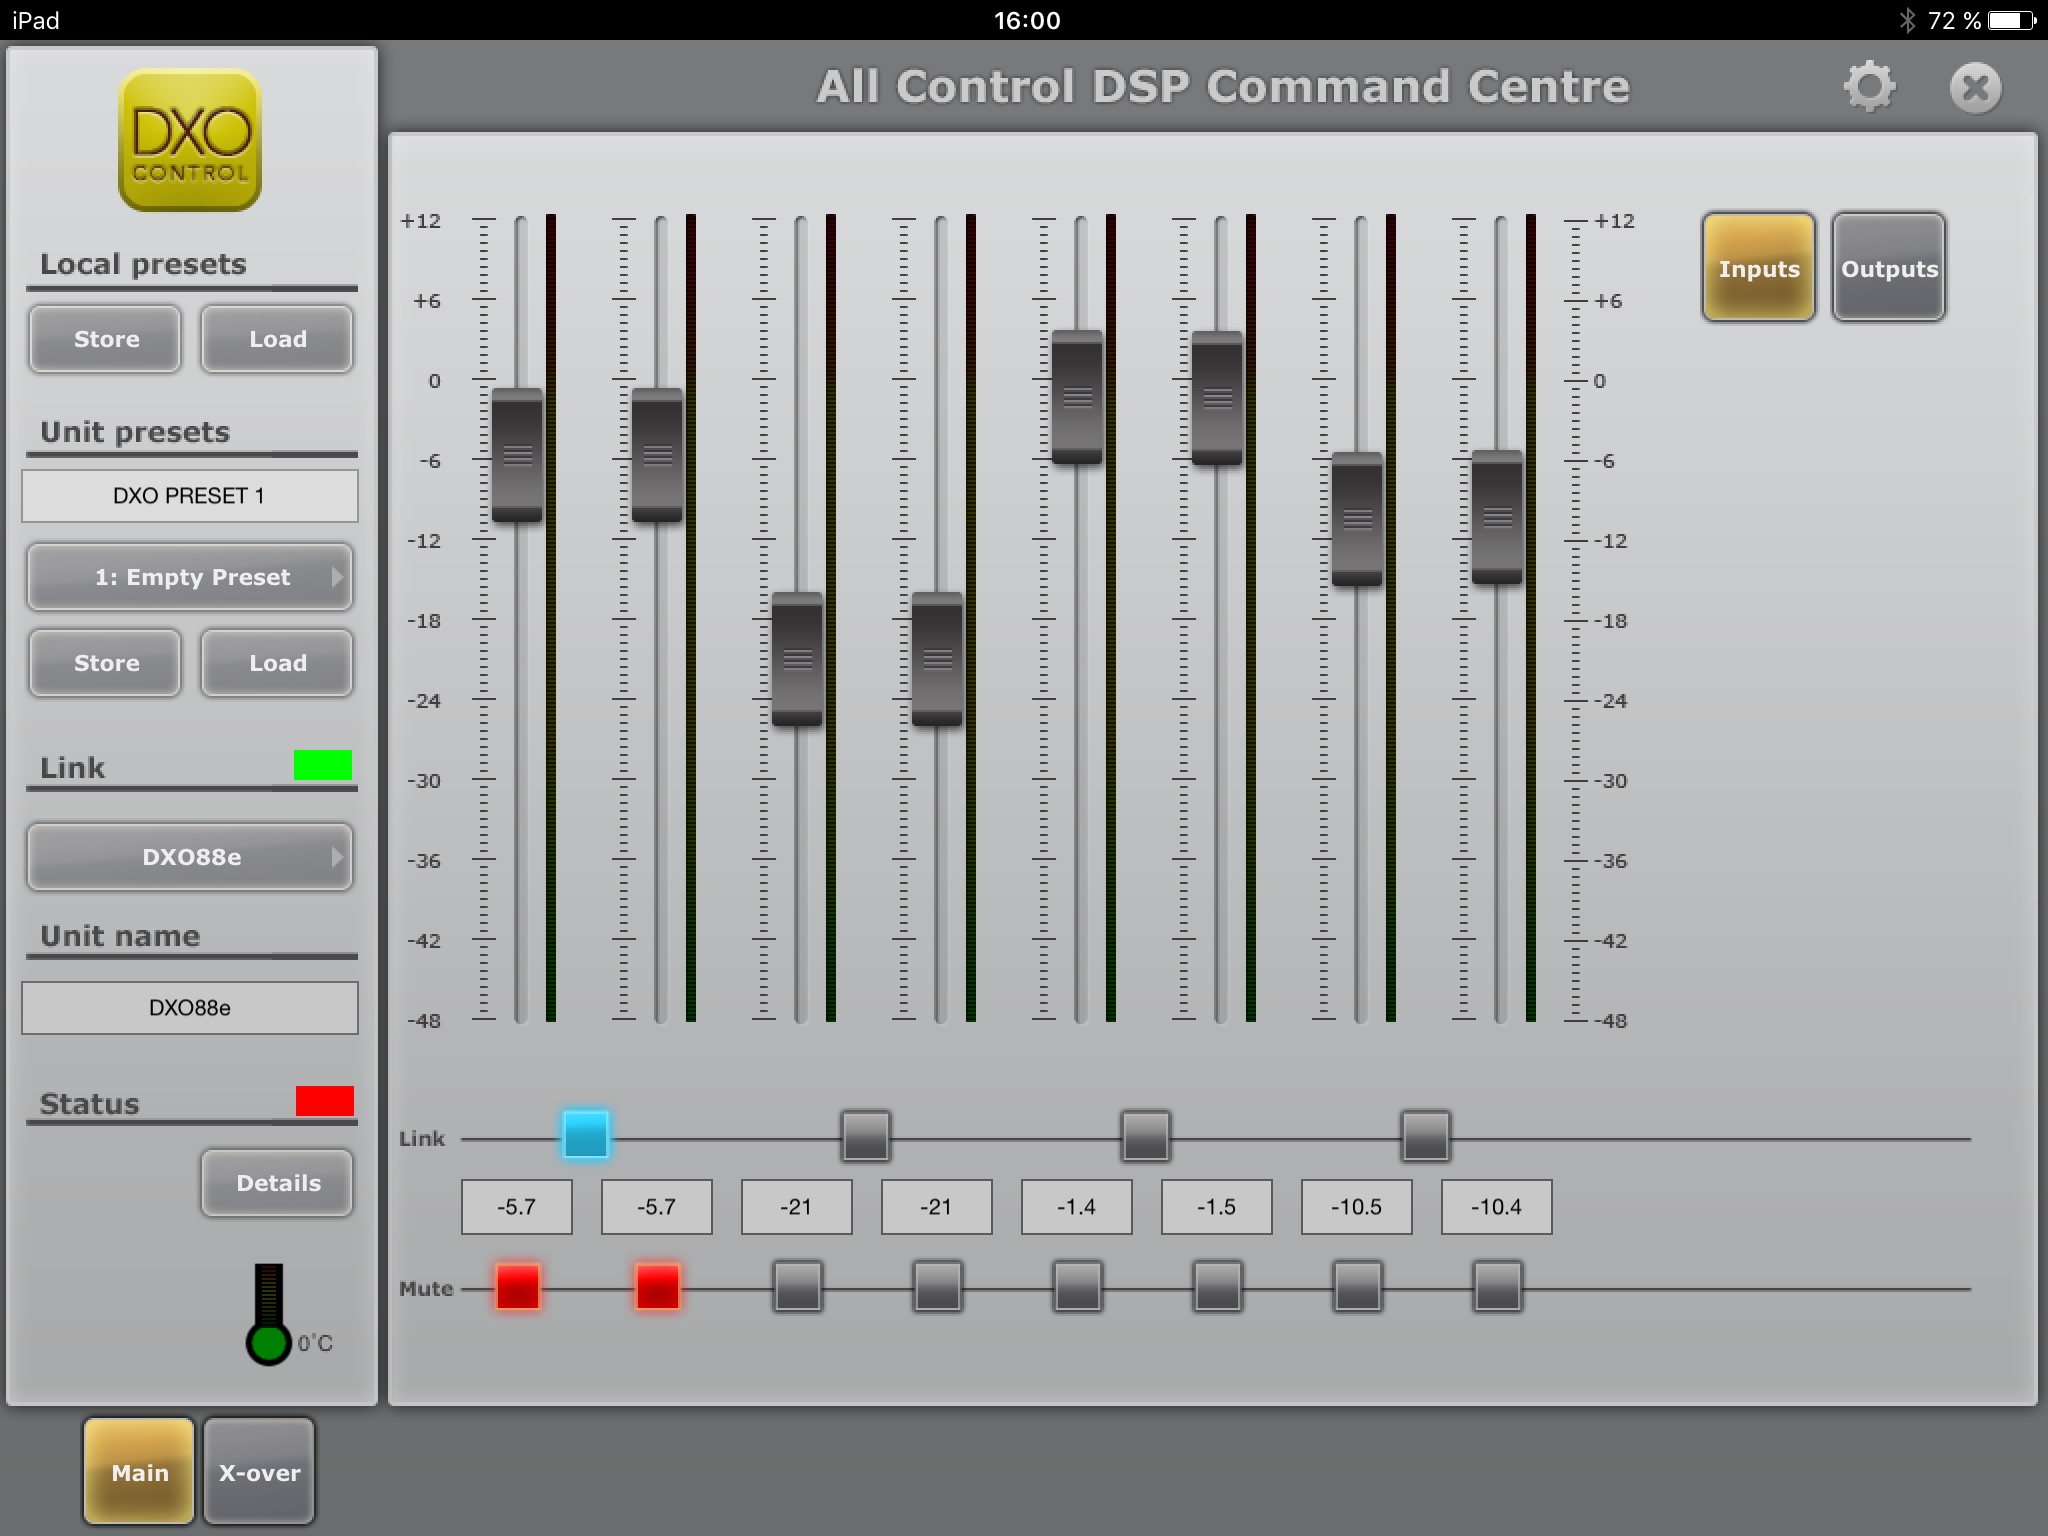Click the green Link status indicator
The width and height of the screenshot is (2048, 1536).
322,765
